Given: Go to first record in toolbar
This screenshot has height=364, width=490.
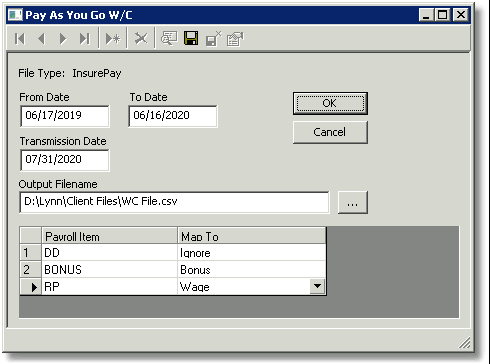Looking at the screenshot, I should tap(20, 39).
